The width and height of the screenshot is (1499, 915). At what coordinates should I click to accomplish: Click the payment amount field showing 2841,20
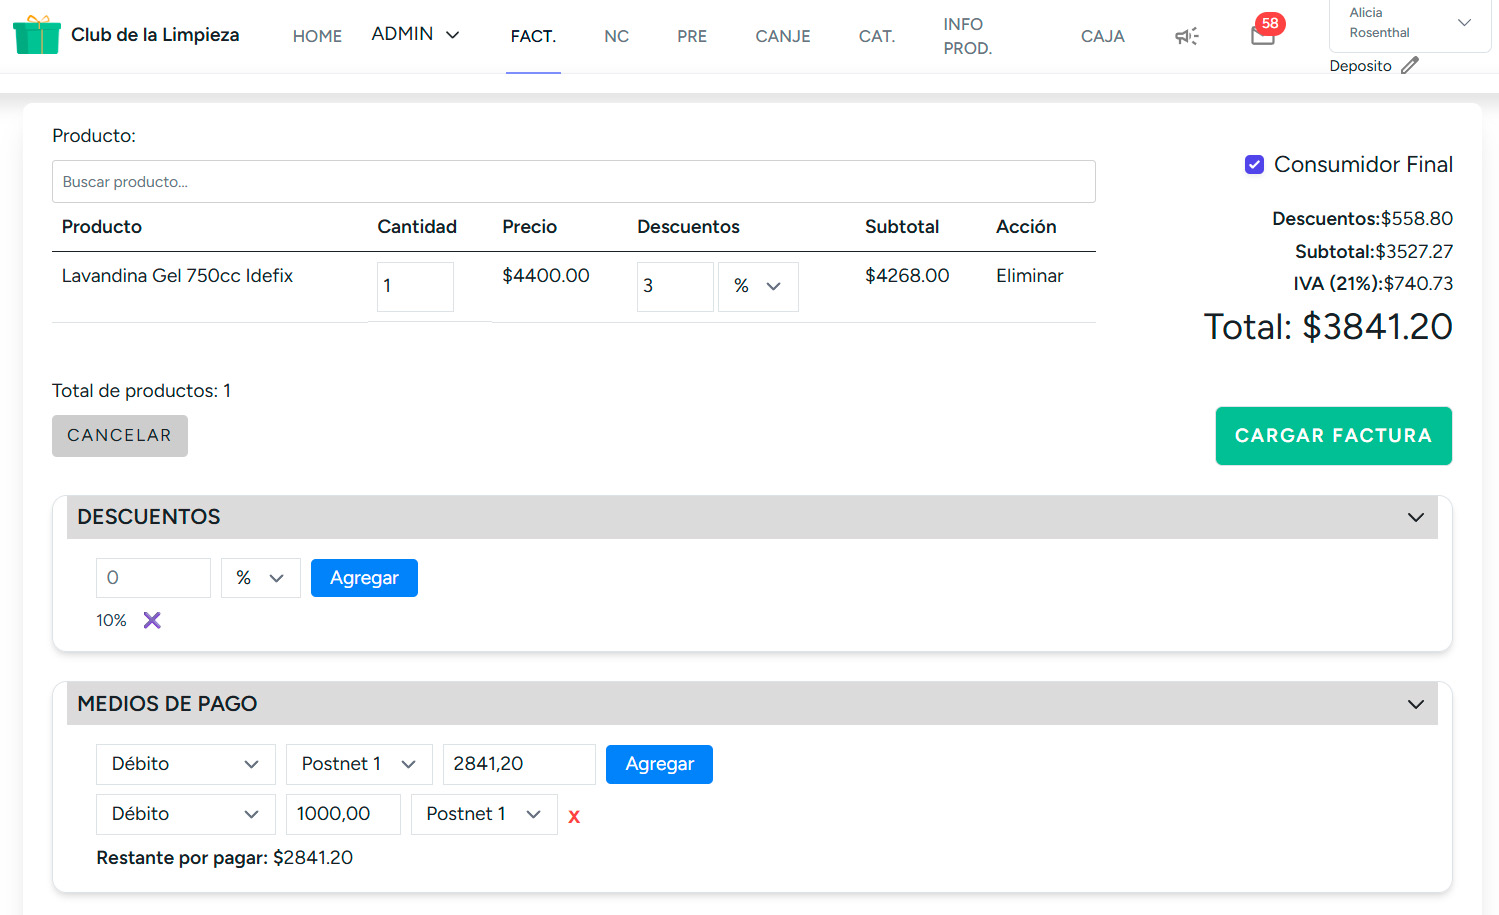519,764
